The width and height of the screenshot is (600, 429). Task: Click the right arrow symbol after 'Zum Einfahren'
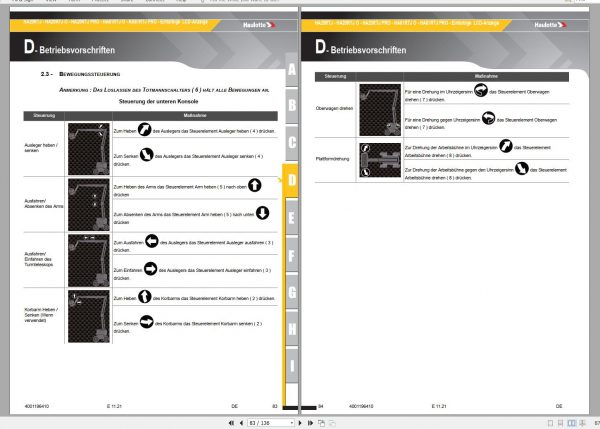(x=150, y=269)
